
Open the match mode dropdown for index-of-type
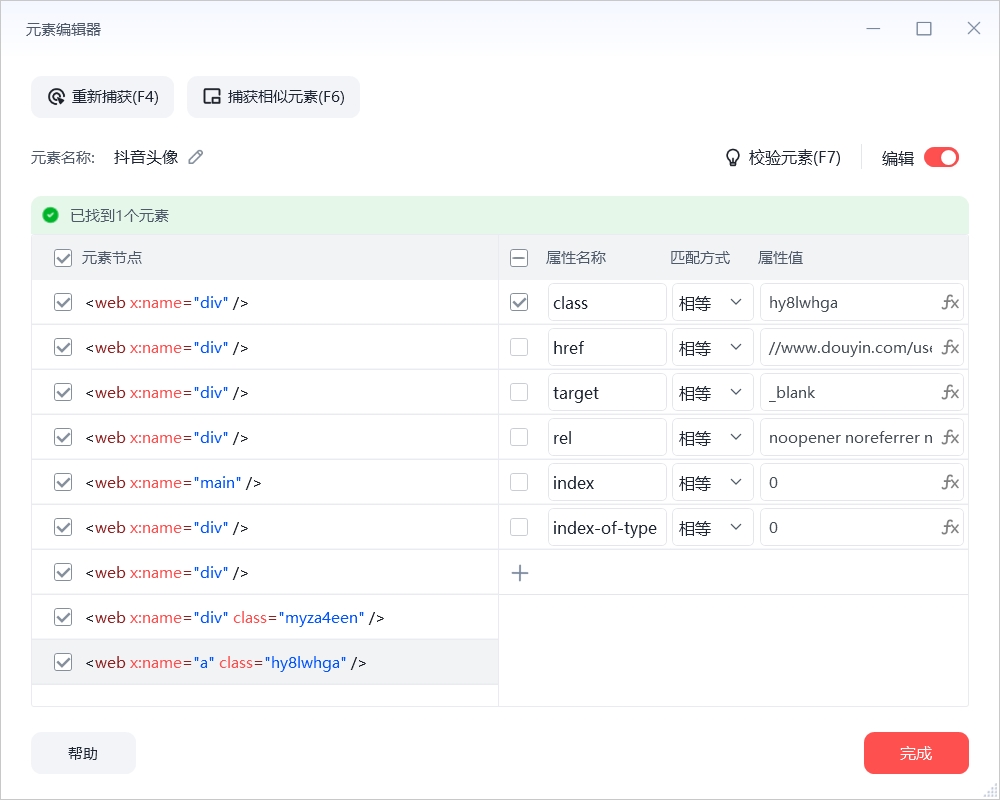click(712, 528)
